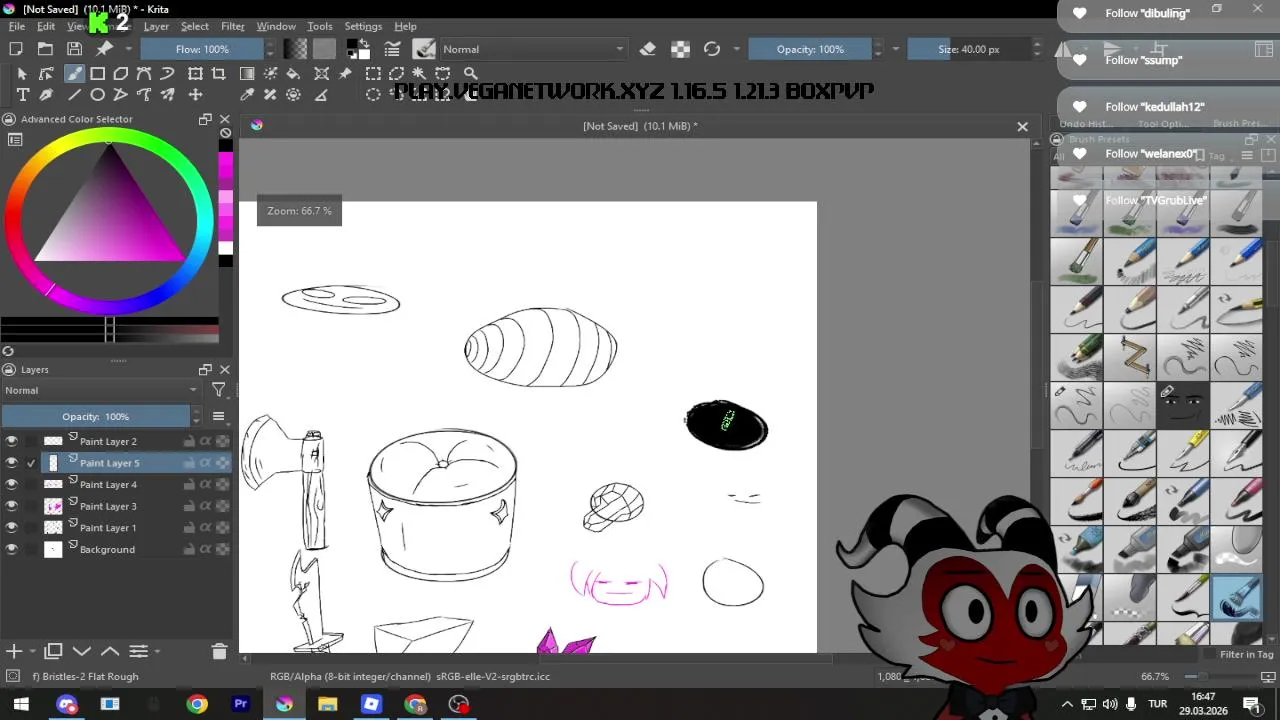Hide Paint Layer 1
Image resolution: width=1280 pixels, height=720 pixels.
(x=12, y=527)
